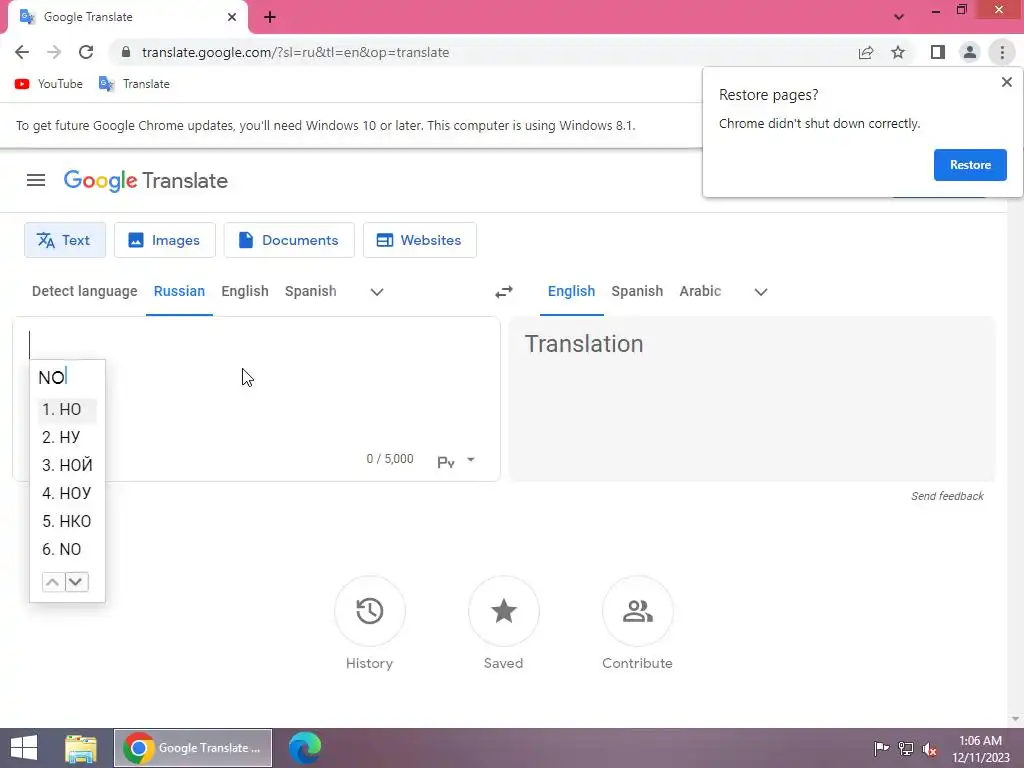Pick suggestion 1. НО
The width and height of the screenshot is (1024, 768).
pyautogui.click(x=67, y=409)
